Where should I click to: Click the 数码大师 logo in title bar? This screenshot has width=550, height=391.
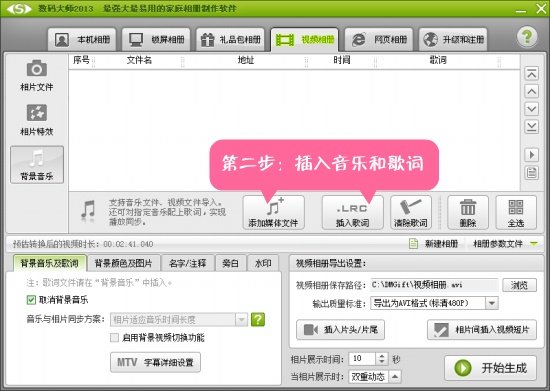coord(19,8)
